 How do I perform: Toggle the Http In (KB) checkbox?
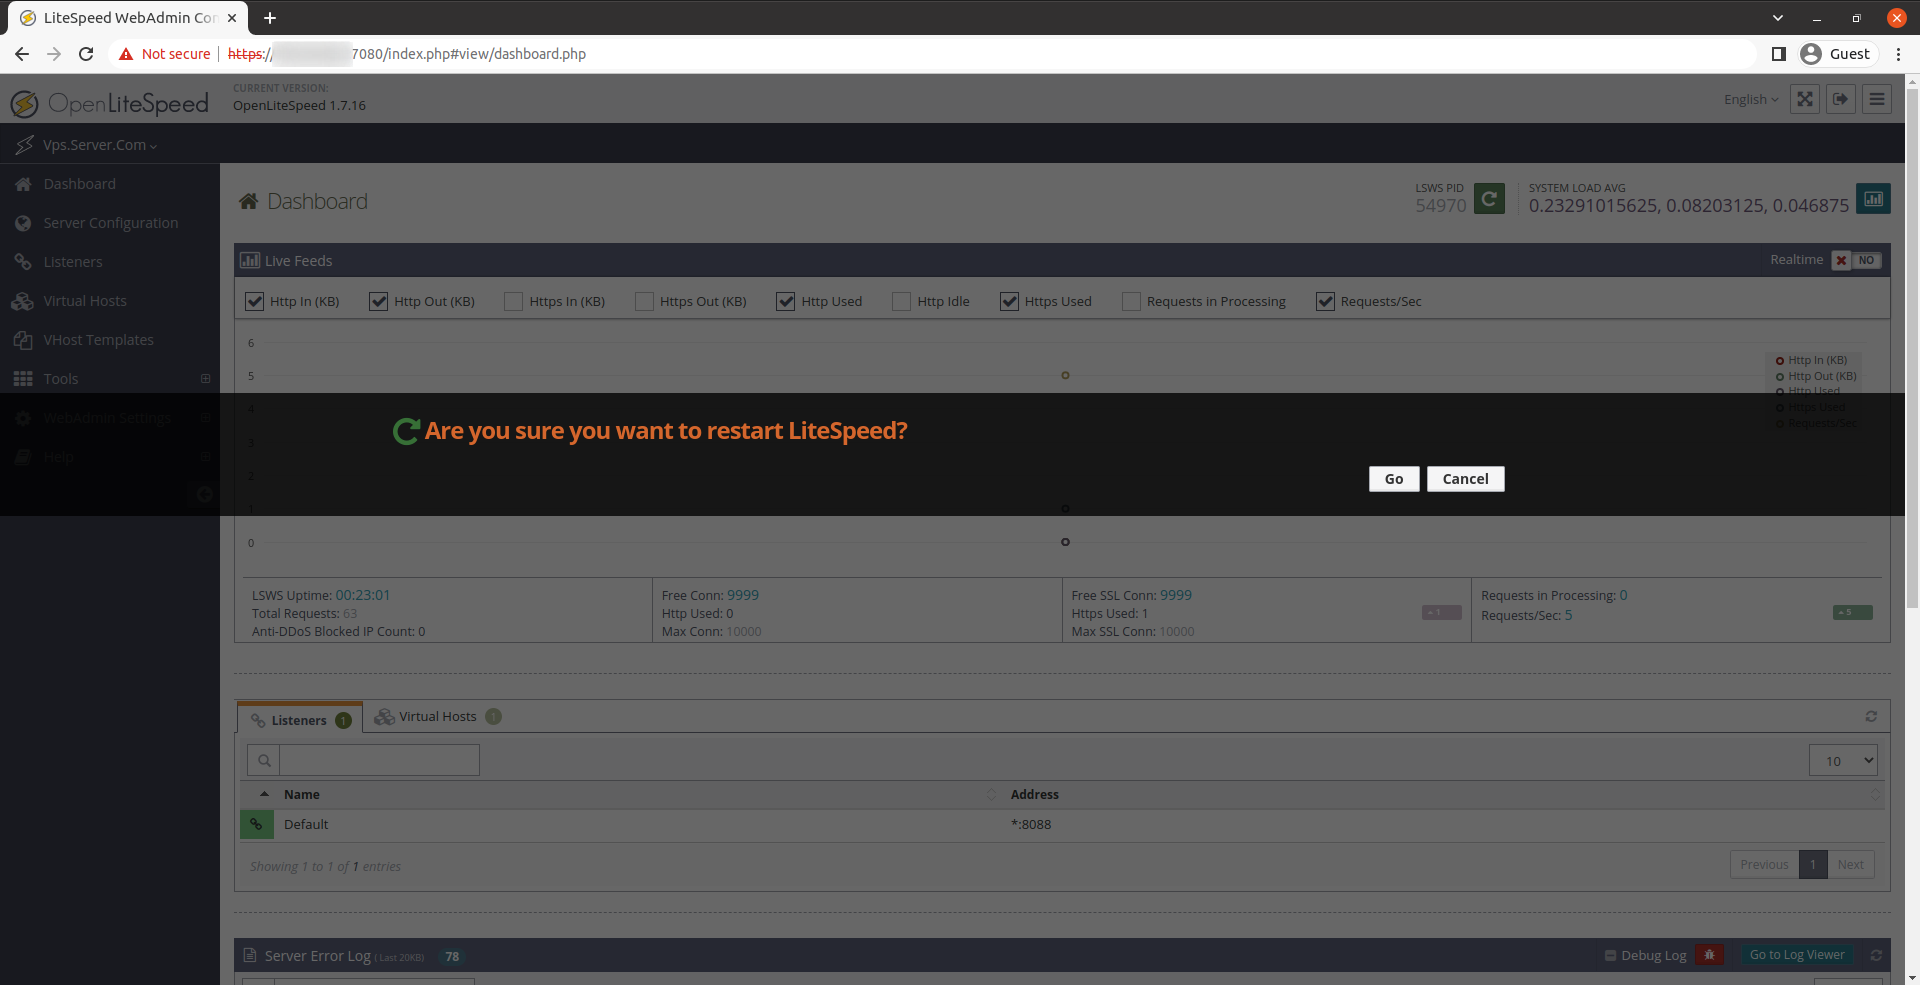tap(255, 301)
